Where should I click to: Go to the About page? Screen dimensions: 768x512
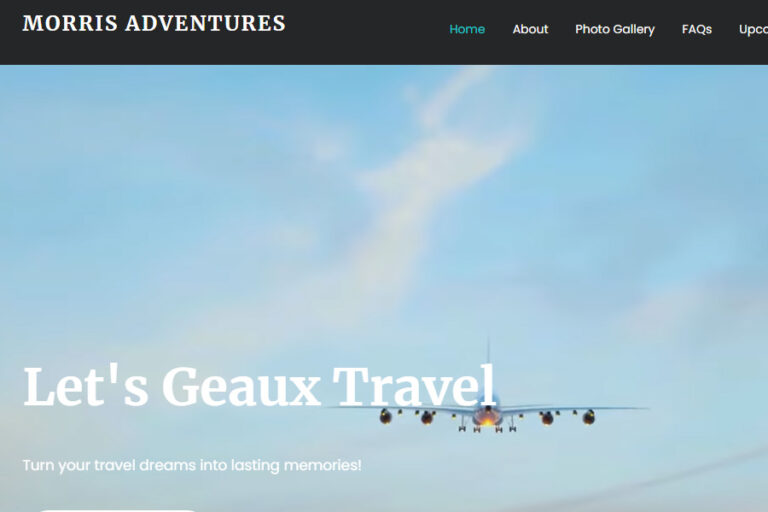(x=530, y=29)
